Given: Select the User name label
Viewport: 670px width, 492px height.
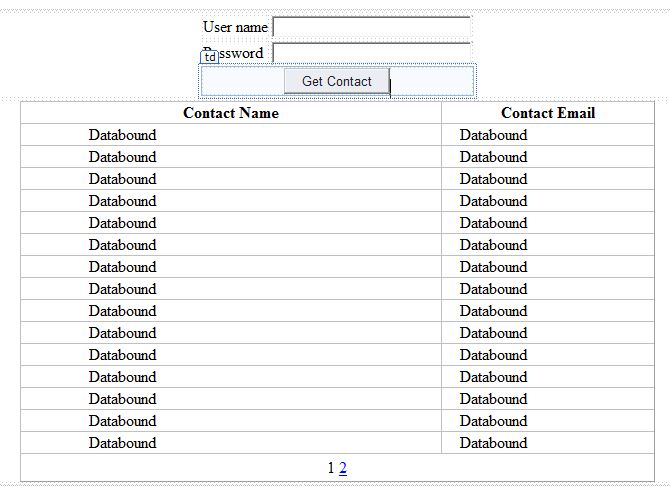Looking at the screenshot, I should click(x=235, y=27).
